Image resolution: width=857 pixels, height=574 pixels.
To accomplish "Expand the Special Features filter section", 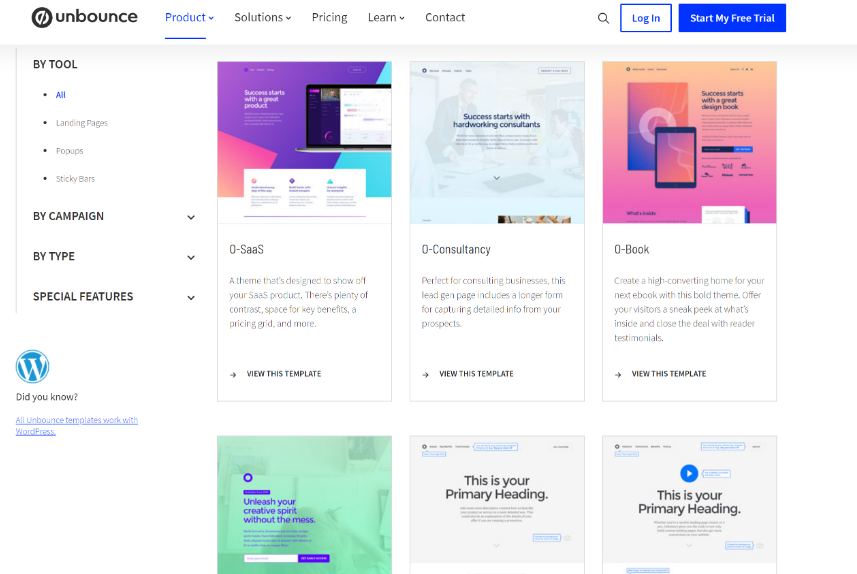I will pyautogui.click(x=113, y=296).
